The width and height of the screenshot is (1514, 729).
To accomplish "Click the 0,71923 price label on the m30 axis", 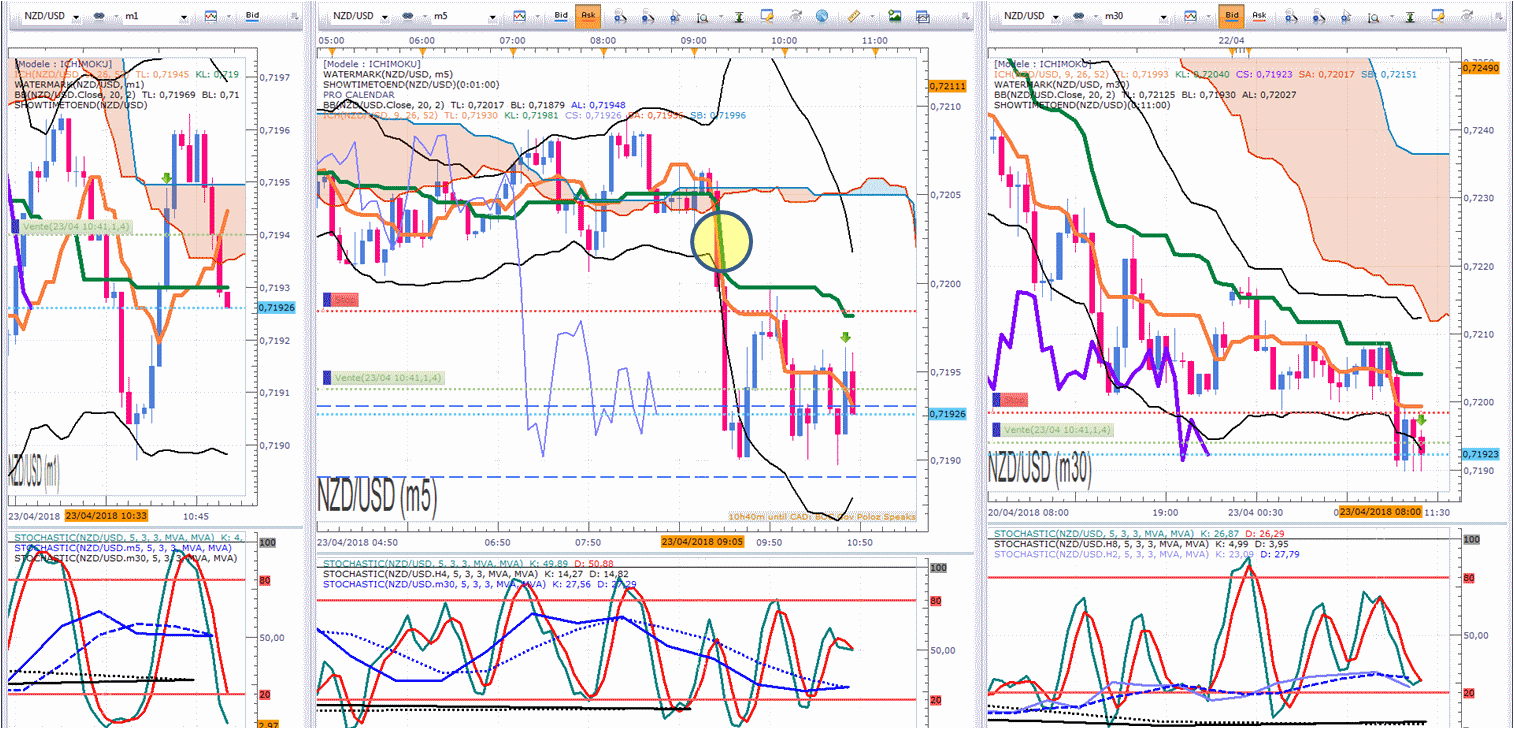I will [x=1479, y=454].
